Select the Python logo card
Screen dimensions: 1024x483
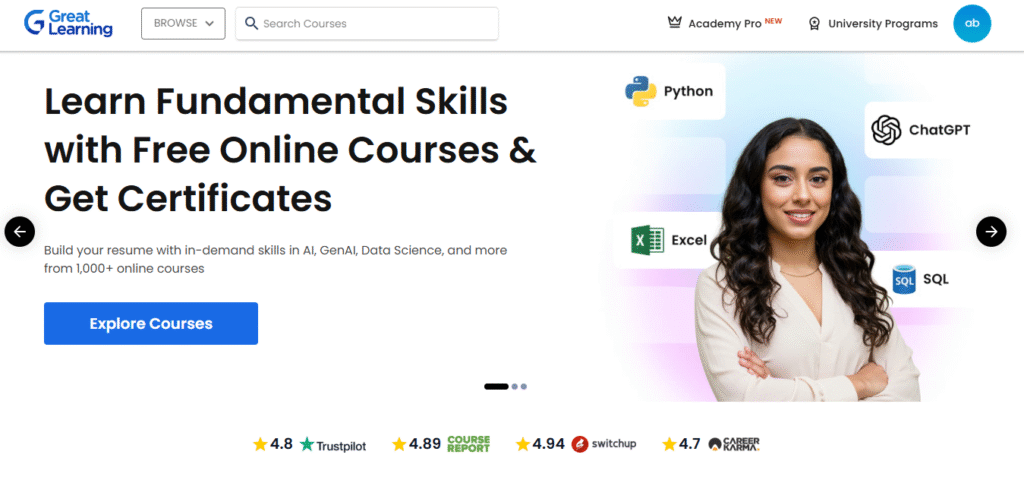[x=669, y=91]
